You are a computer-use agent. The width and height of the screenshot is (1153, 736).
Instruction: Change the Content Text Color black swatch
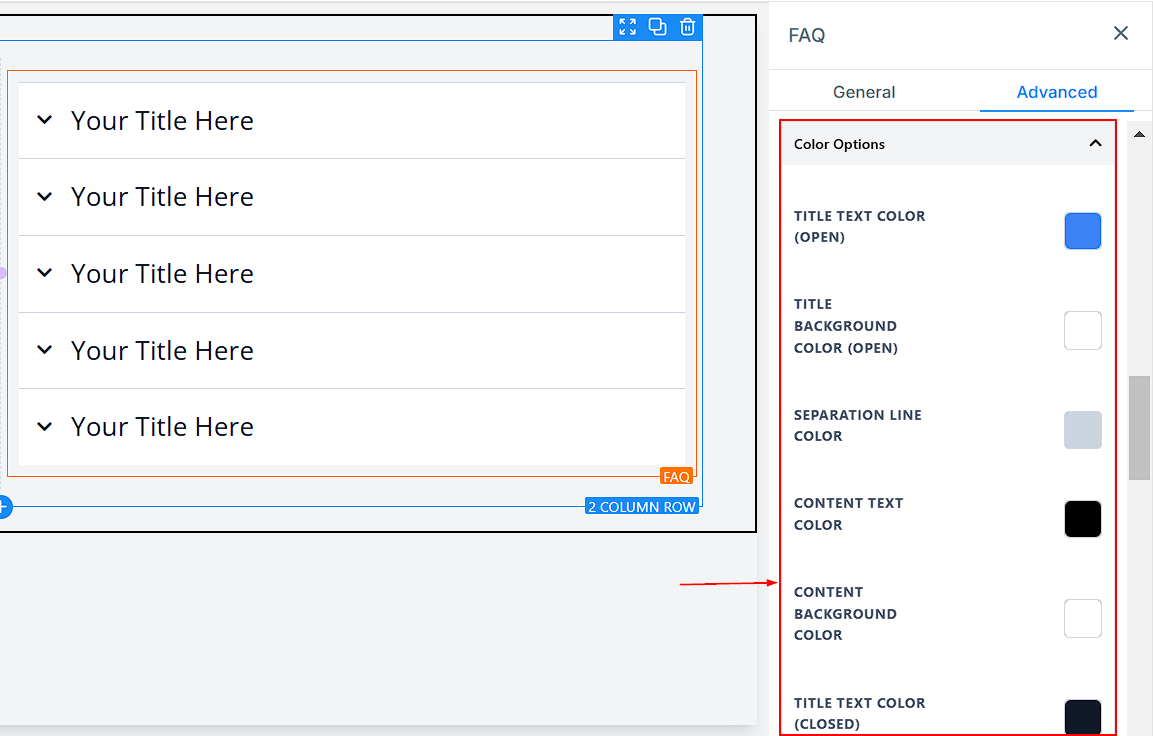tap(1082, 519)
